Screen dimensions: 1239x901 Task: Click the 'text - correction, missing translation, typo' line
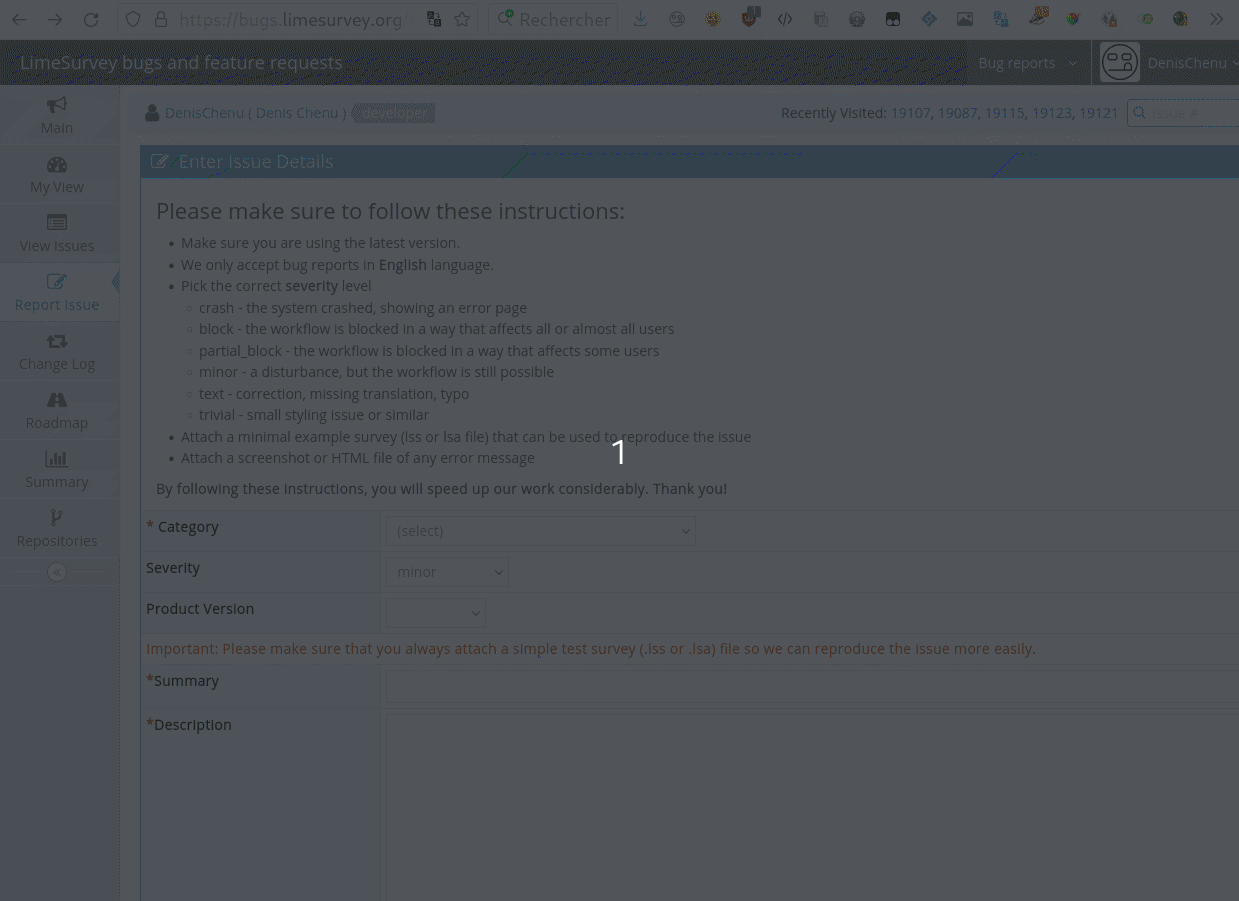point(334,394)
